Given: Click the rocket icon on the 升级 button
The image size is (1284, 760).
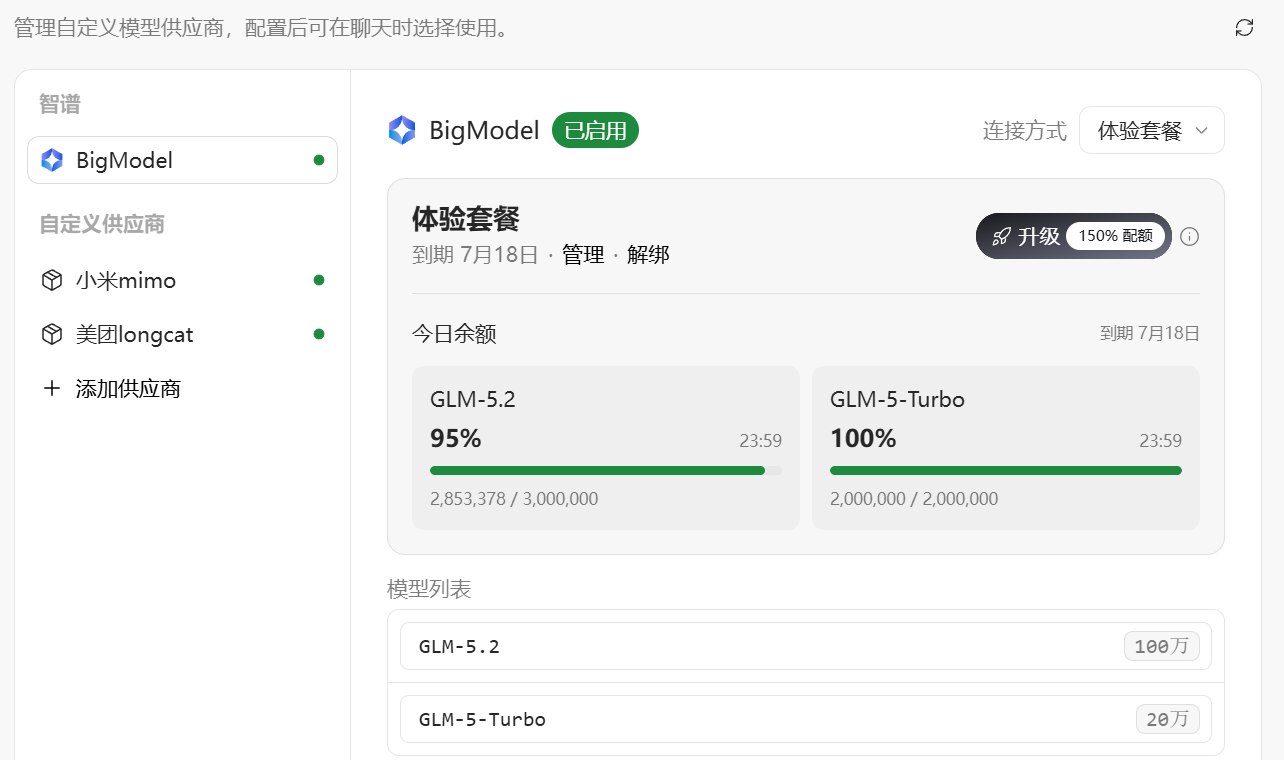Looking at the screenshot, I should [x=1001, y=237].
